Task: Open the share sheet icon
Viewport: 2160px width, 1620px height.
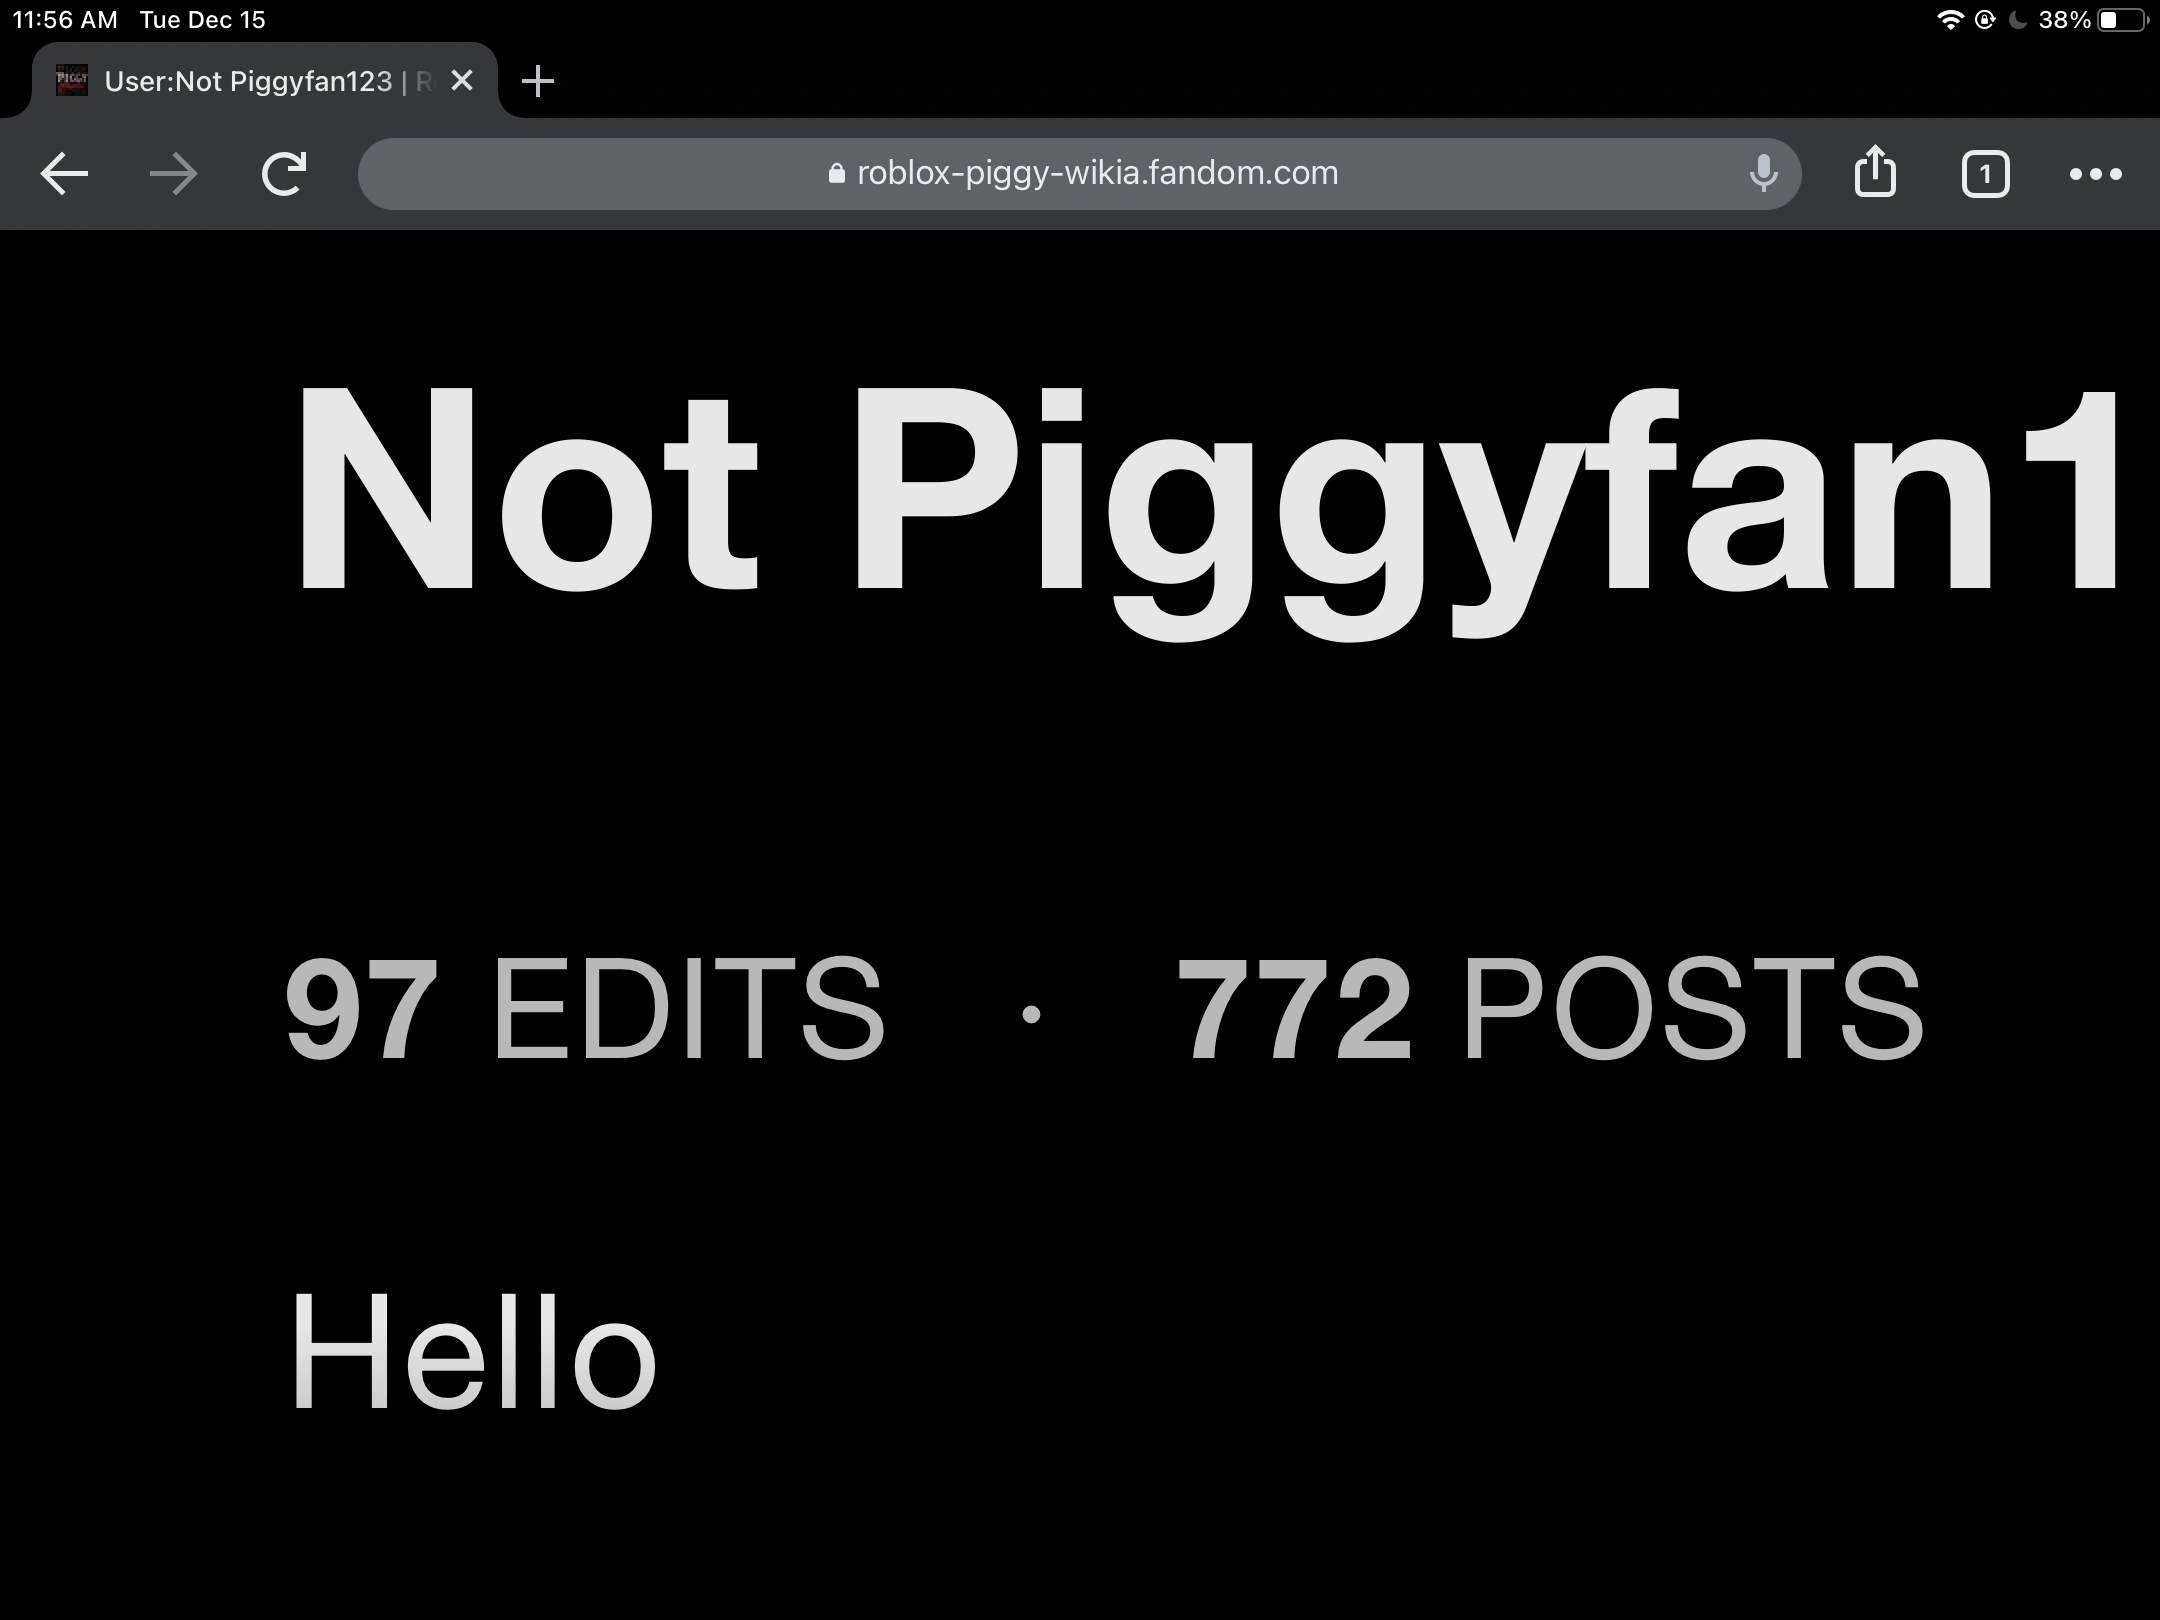Action: pyautogui.click(x=1875, y=172)
